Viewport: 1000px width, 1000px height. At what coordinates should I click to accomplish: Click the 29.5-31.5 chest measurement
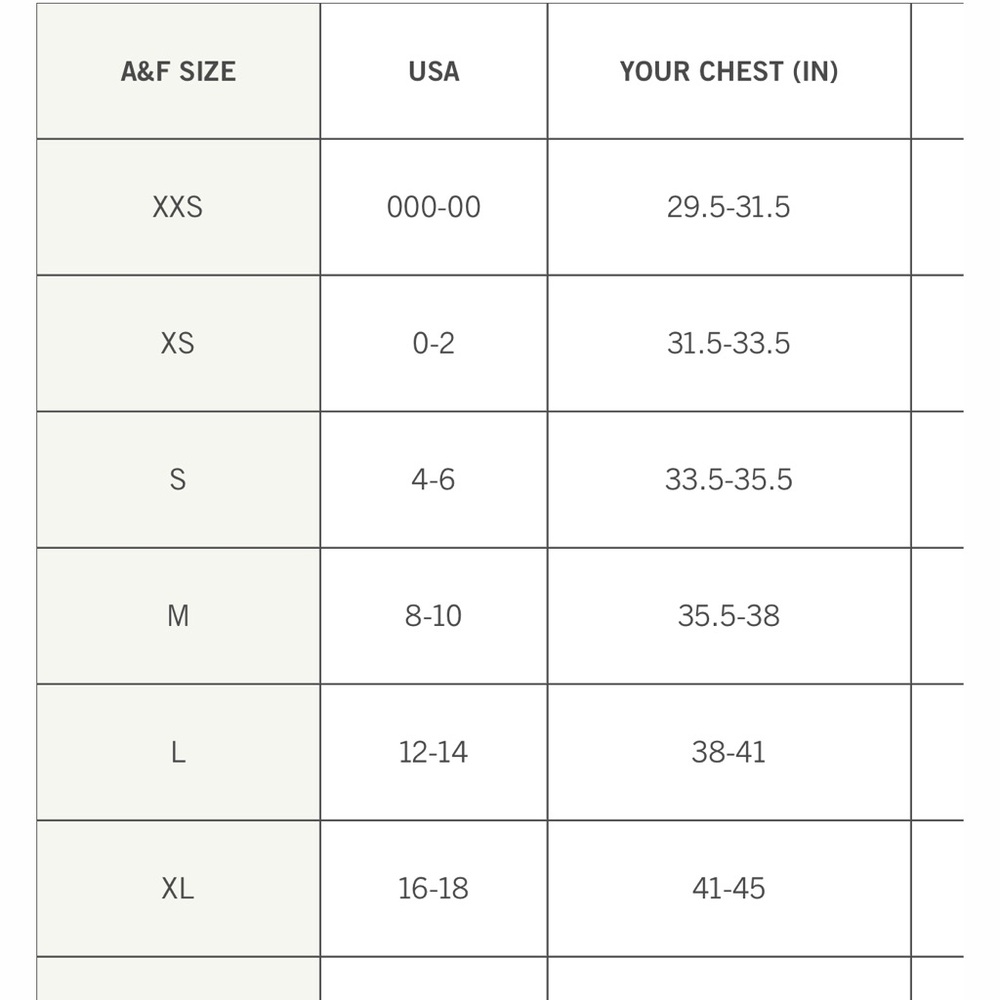[729, 207]
